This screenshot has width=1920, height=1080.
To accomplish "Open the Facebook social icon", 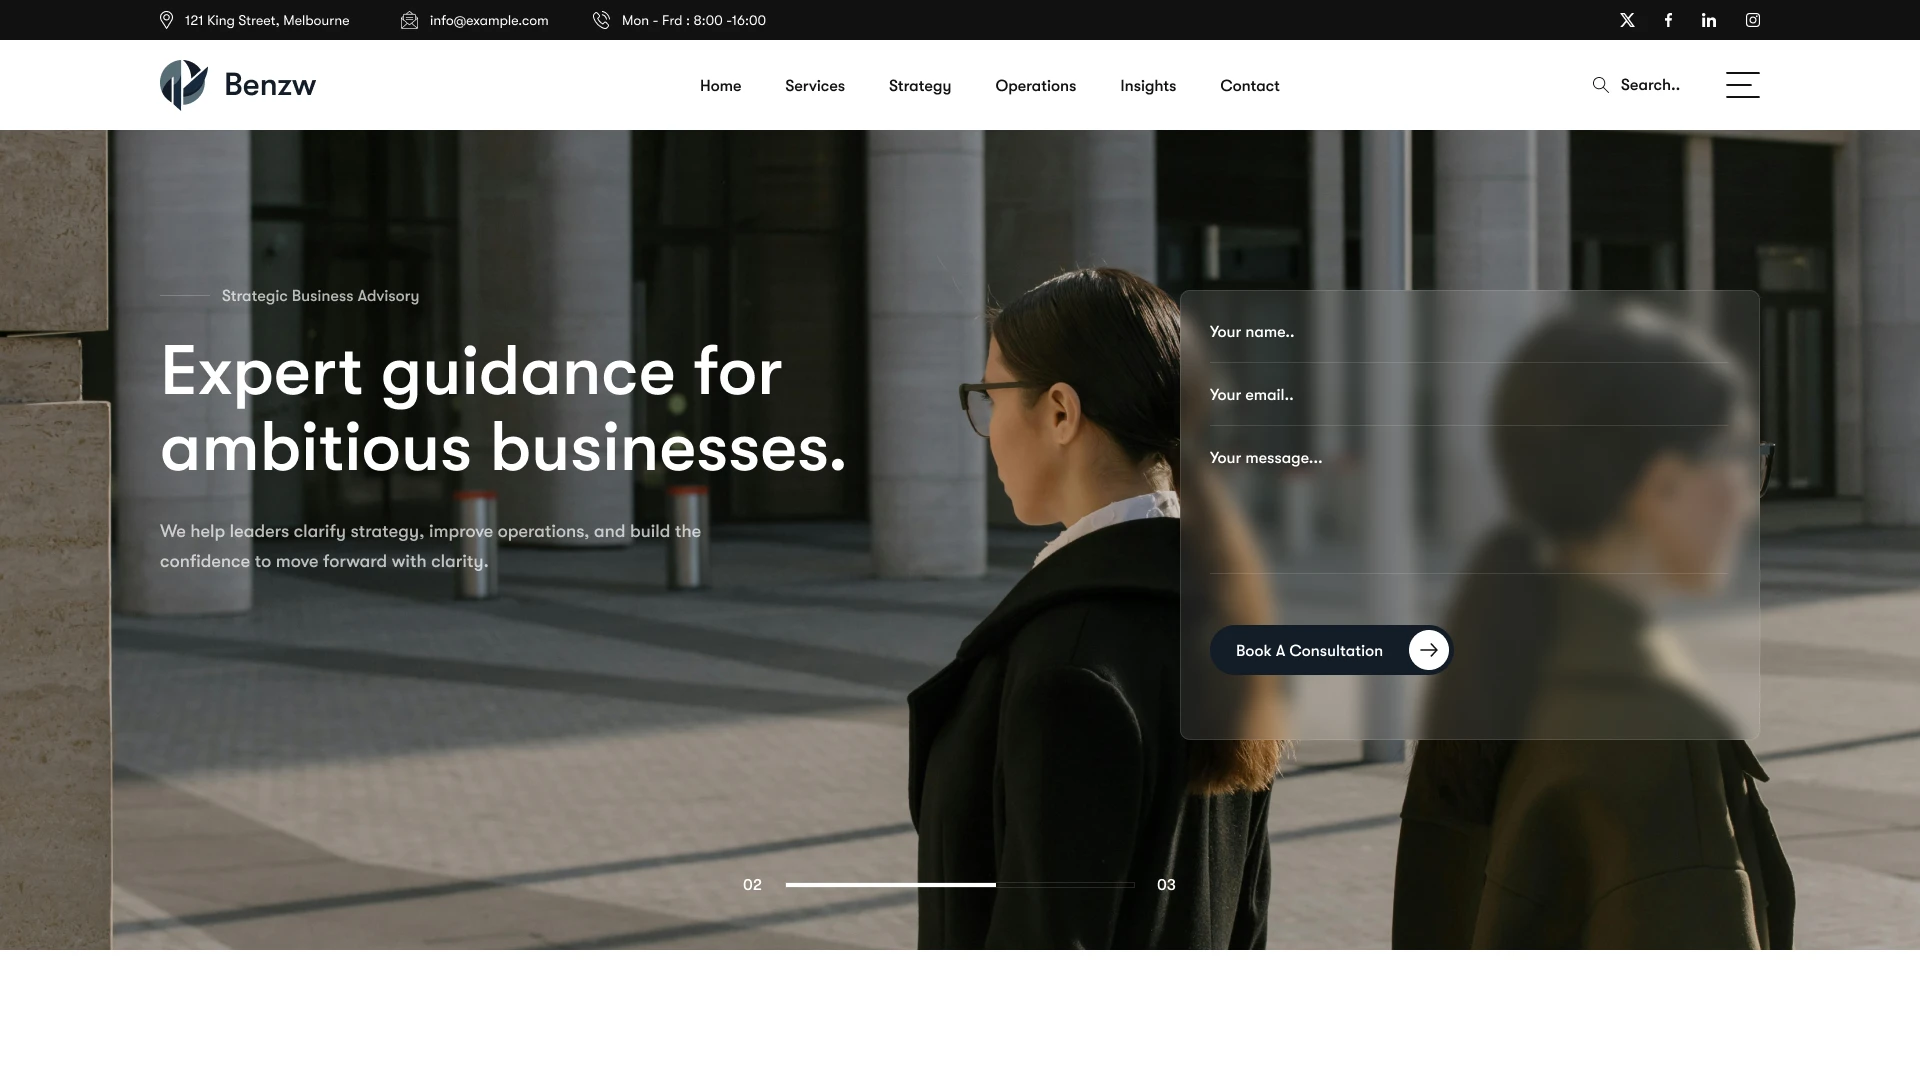I will click(1668, 20).
